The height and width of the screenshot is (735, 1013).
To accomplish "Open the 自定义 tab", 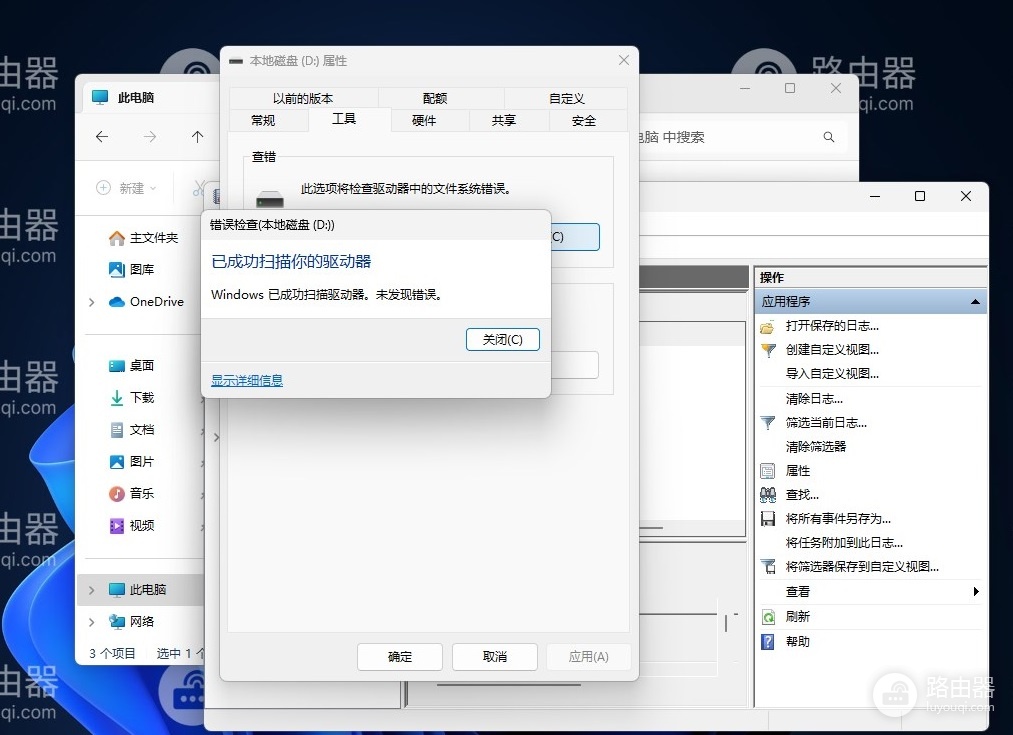I will pos(567,98).
